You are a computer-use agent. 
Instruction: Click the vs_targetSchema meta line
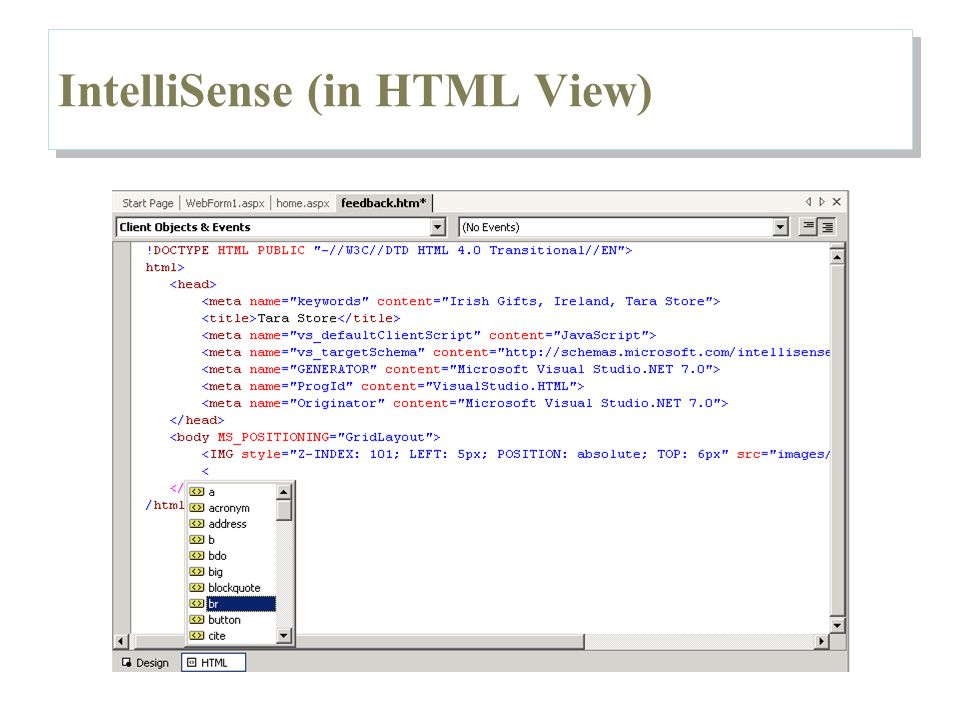pos(516,353)
